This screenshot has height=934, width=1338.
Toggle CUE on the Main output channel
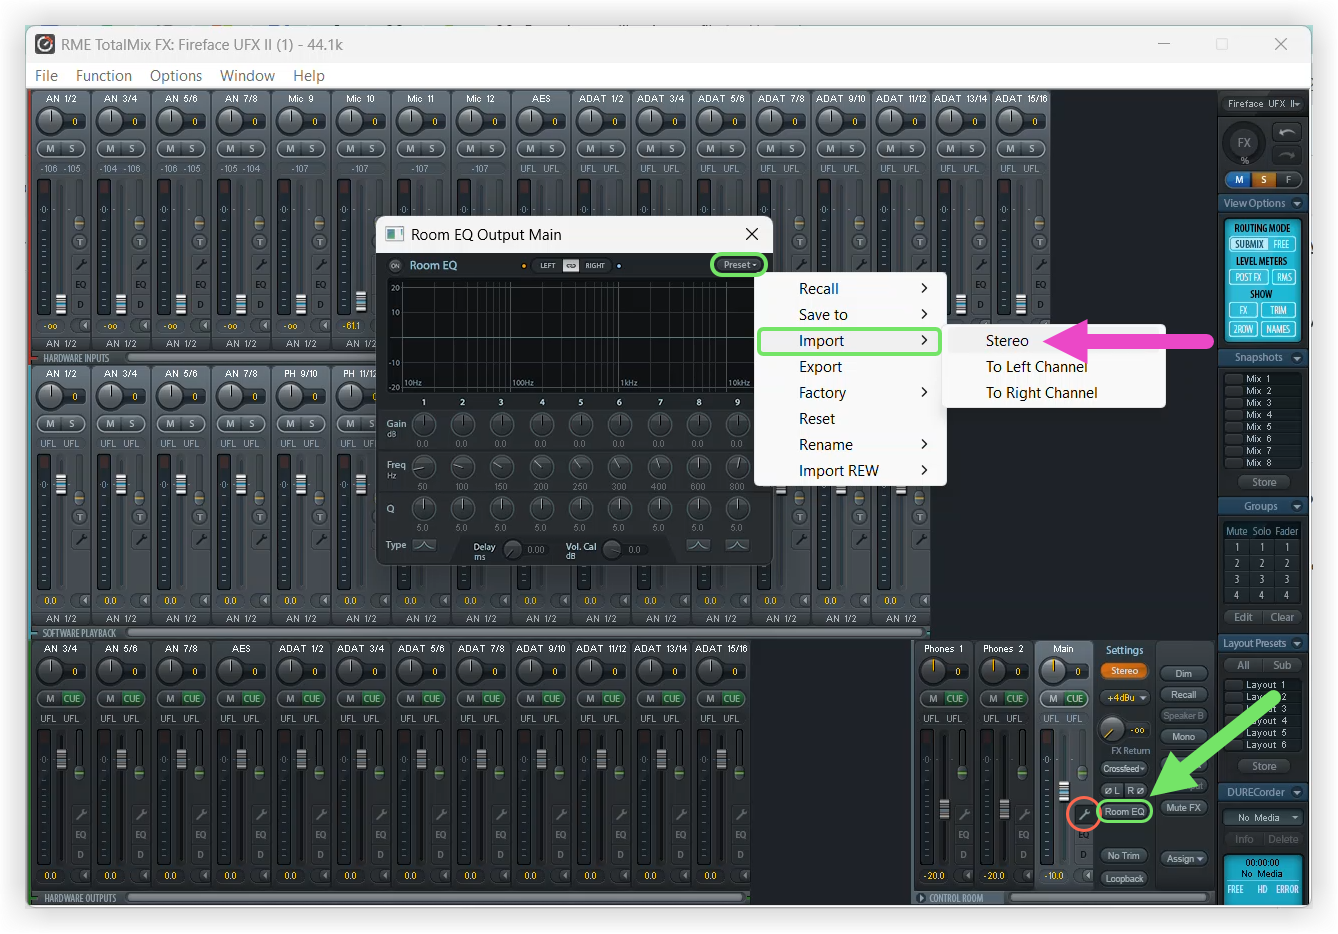1075,698
